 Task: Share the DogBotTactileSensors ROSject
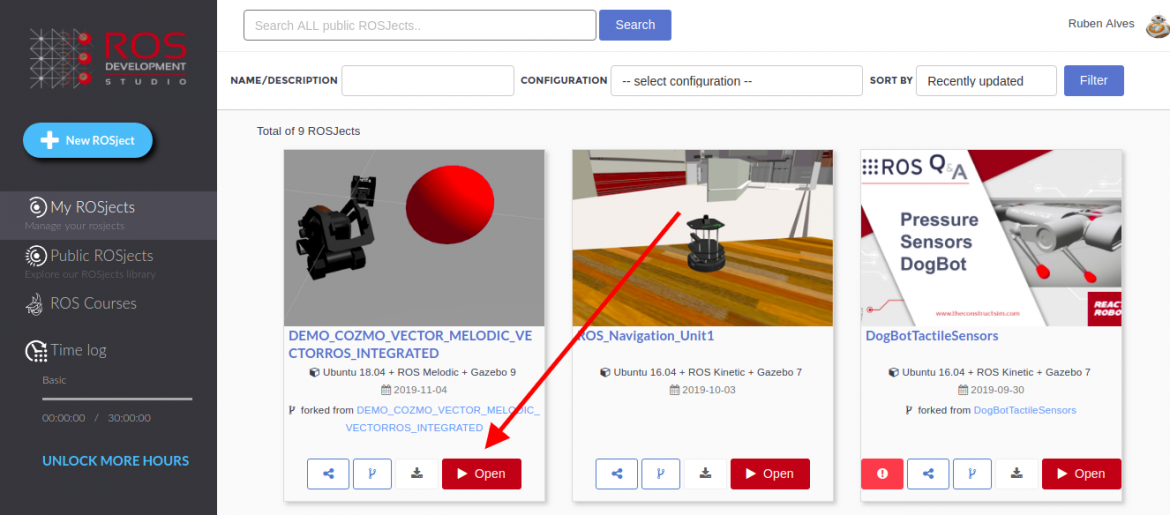pos(928,474)
